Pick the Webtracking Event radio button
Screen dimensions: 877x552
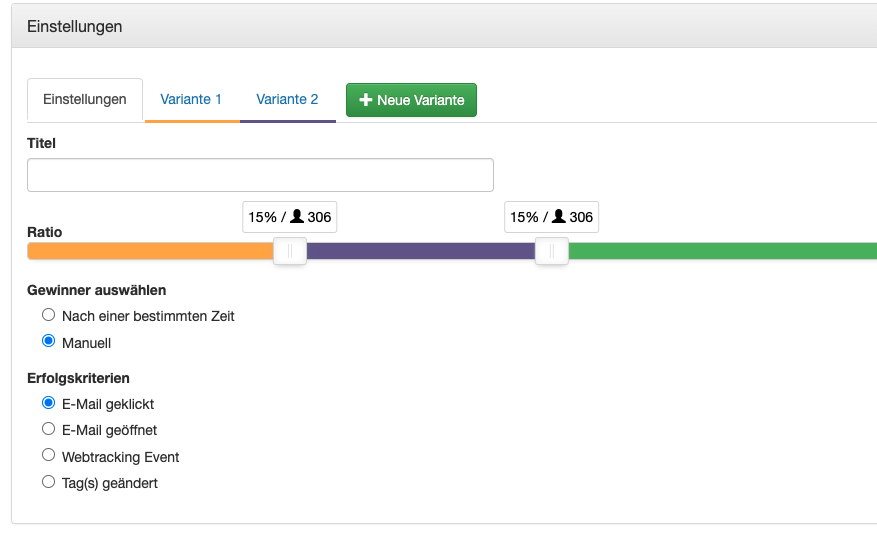49,455
